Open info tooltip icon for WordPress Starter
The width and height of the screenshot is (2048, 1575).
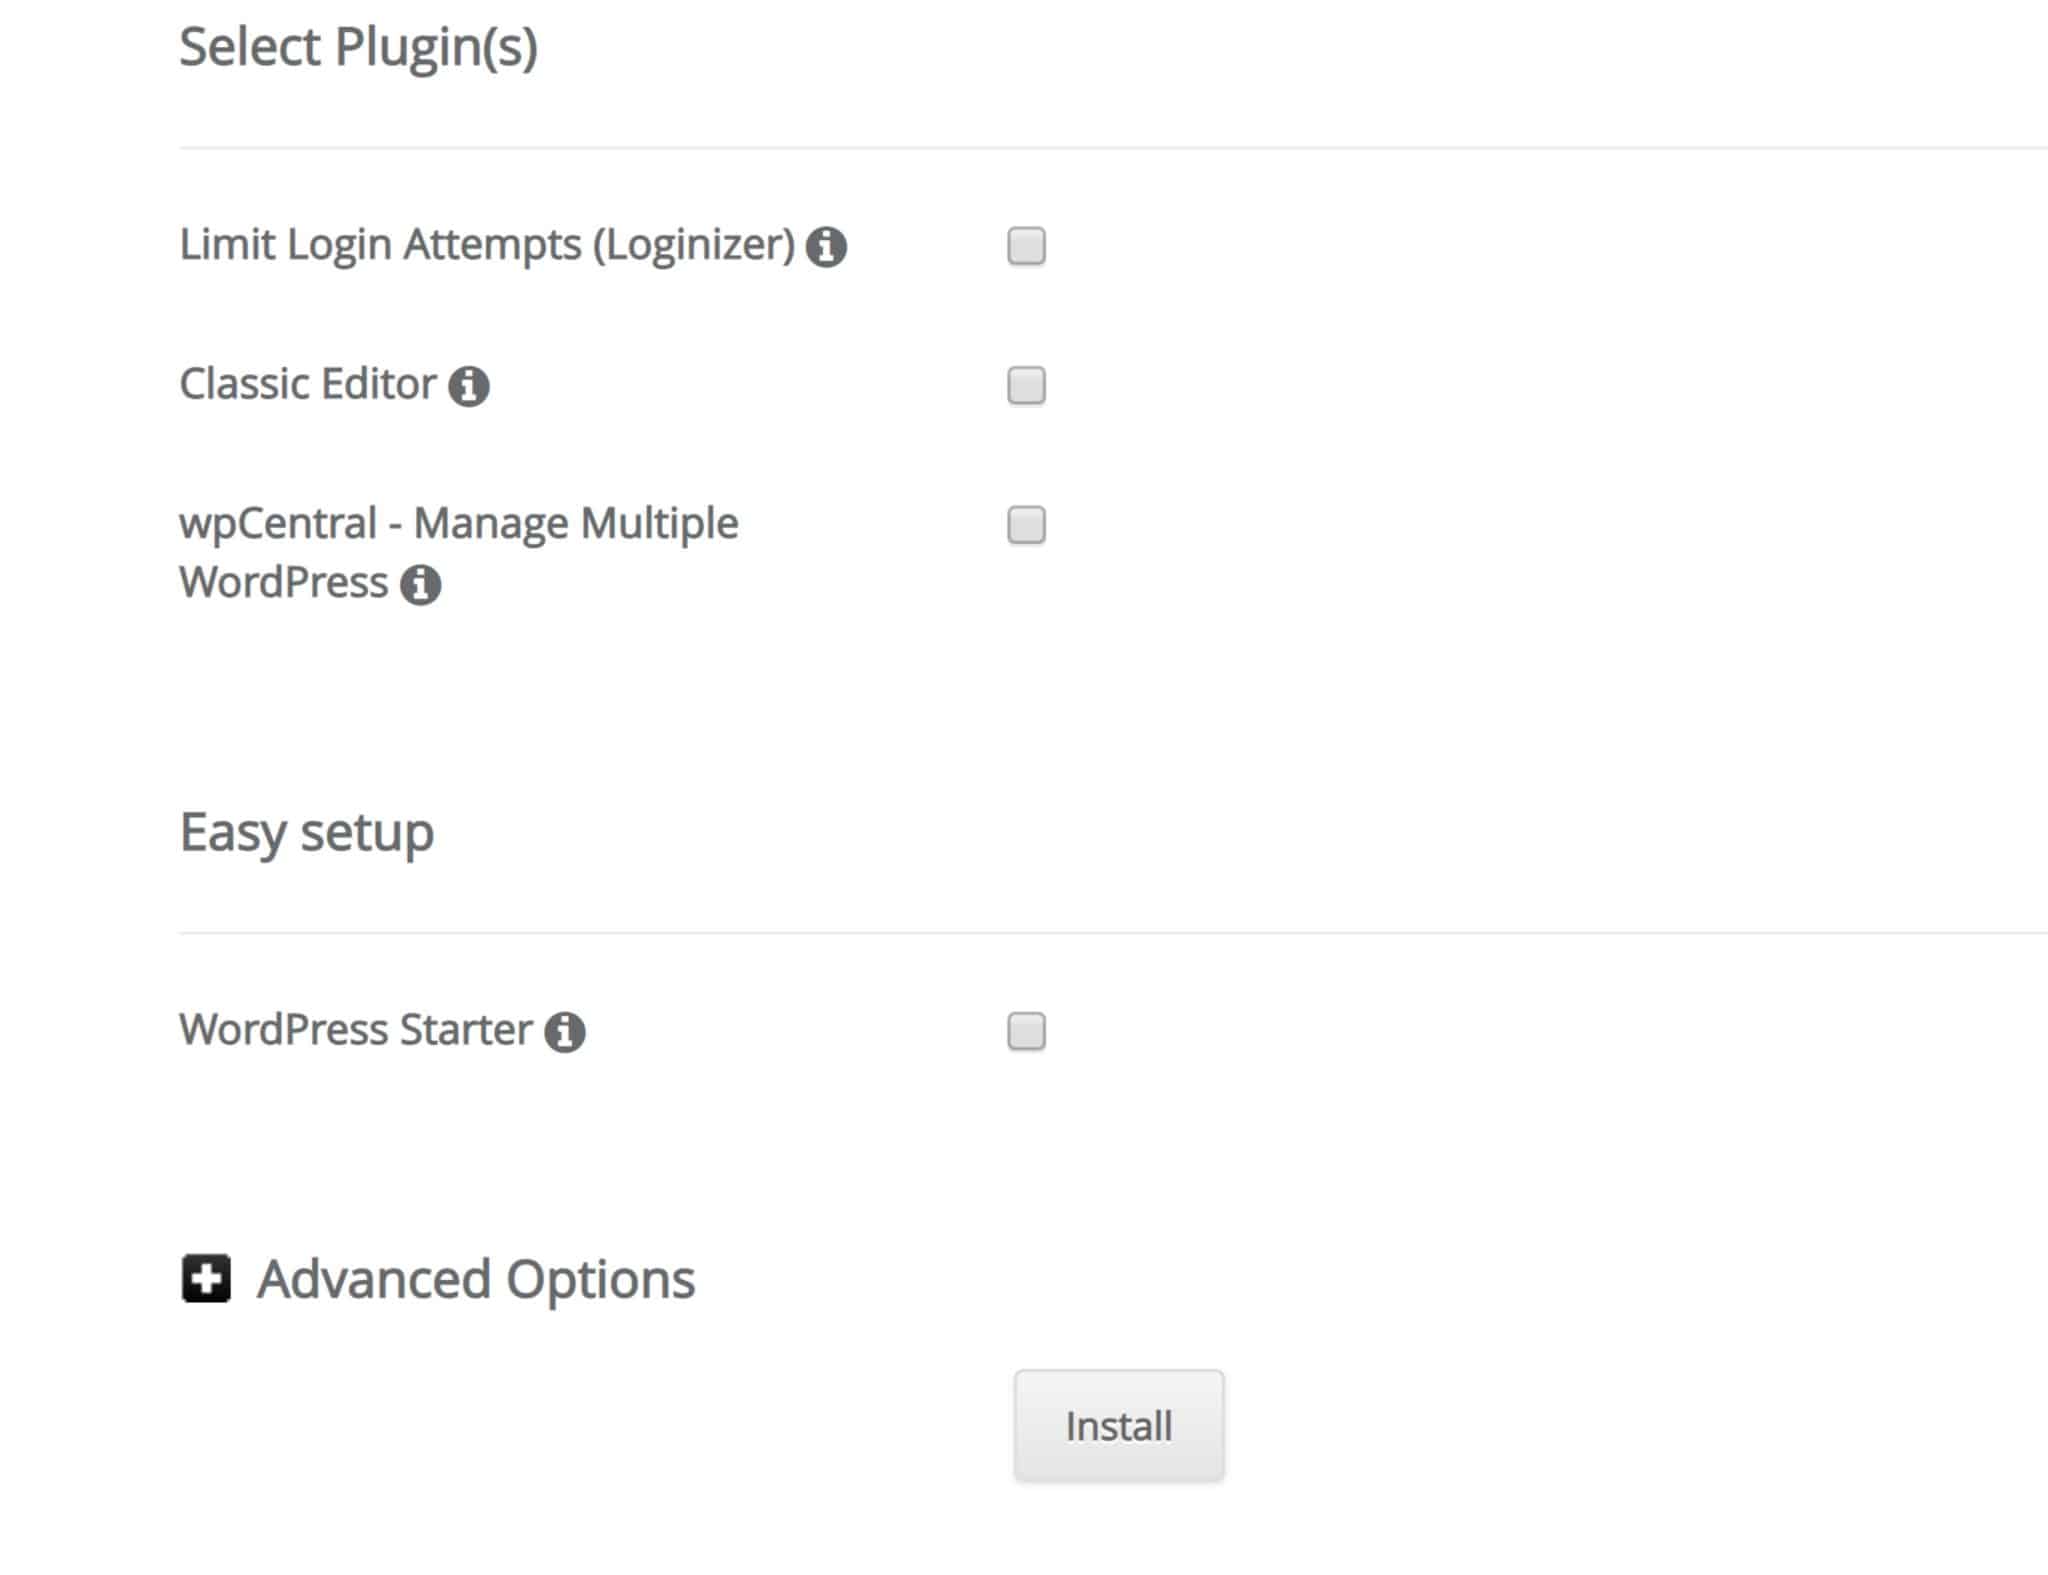click(564, 1032)
